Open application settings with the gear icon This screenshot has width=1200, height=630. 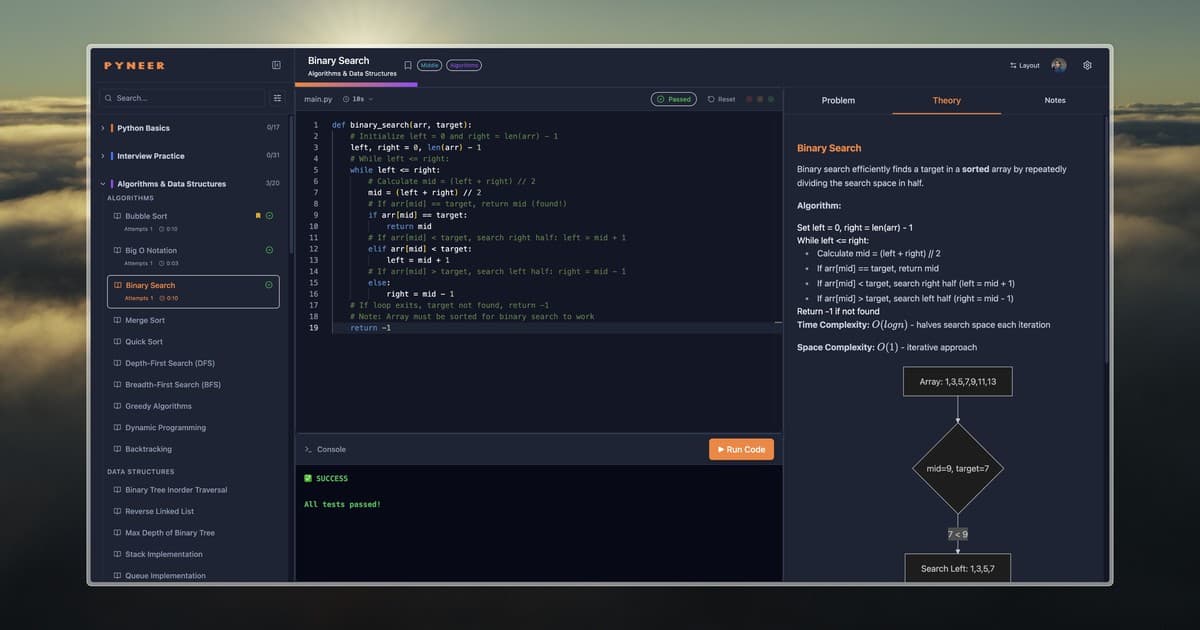tap(1086, 64)
